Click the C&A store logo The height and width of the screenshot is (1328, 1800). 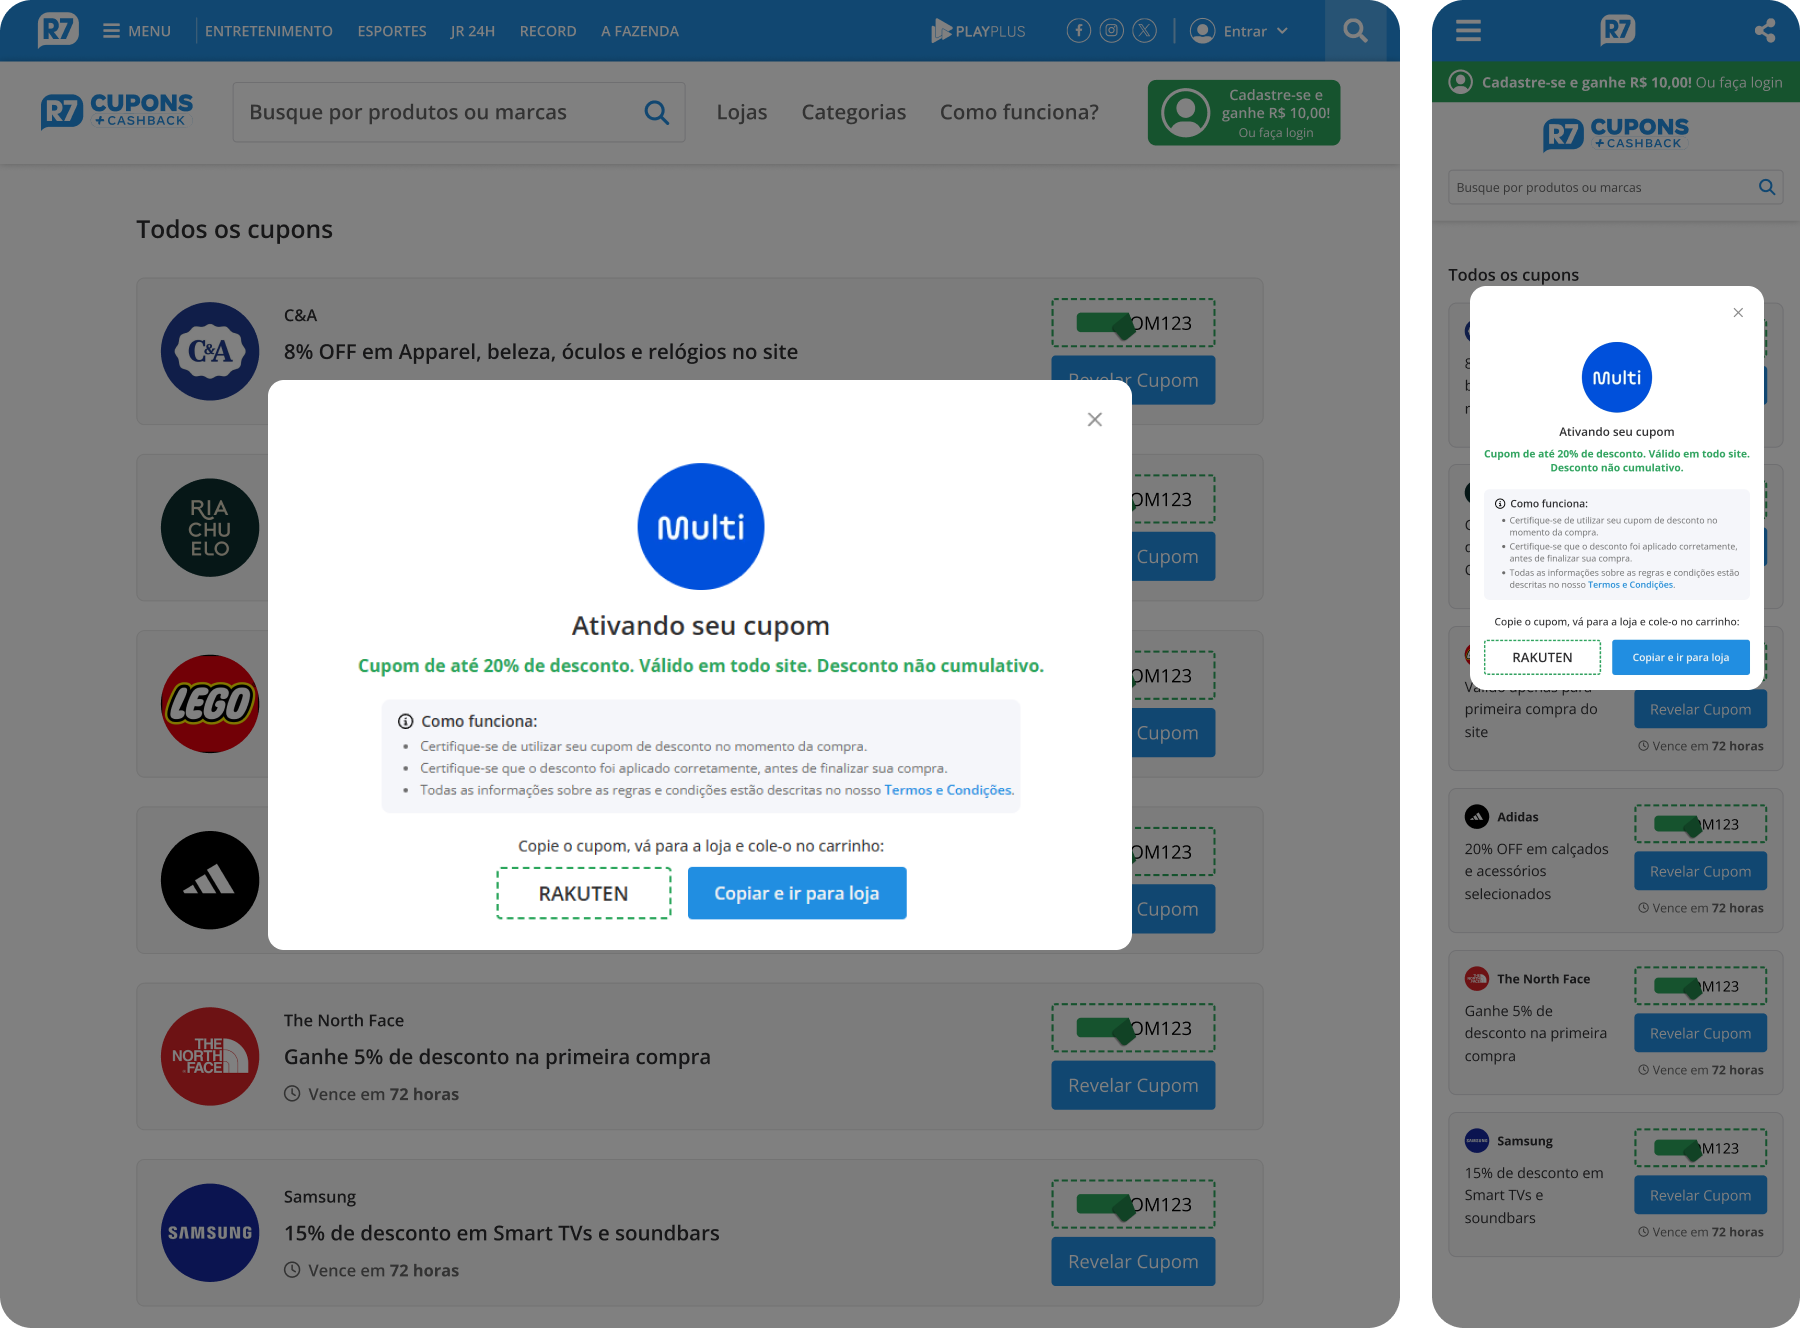point(210,351)
